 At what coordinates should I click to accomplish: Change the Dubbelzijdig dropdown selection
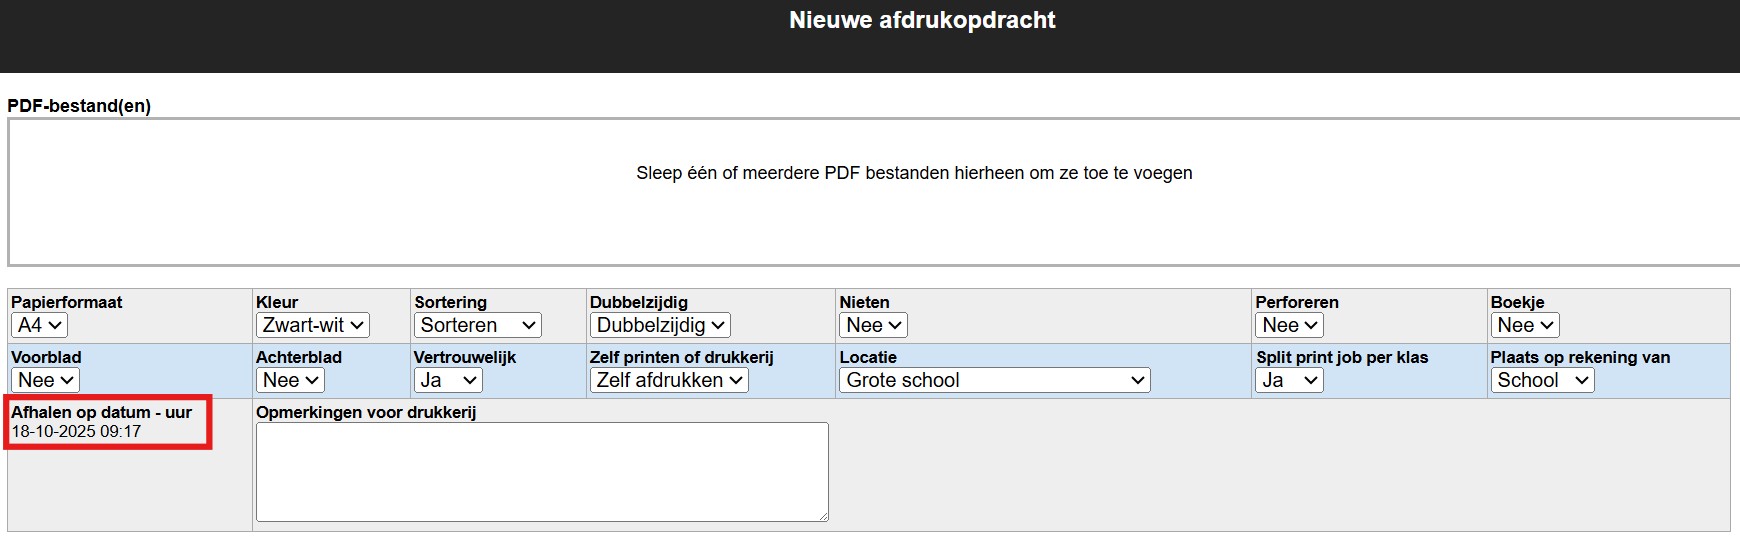(x=660, y=325)
